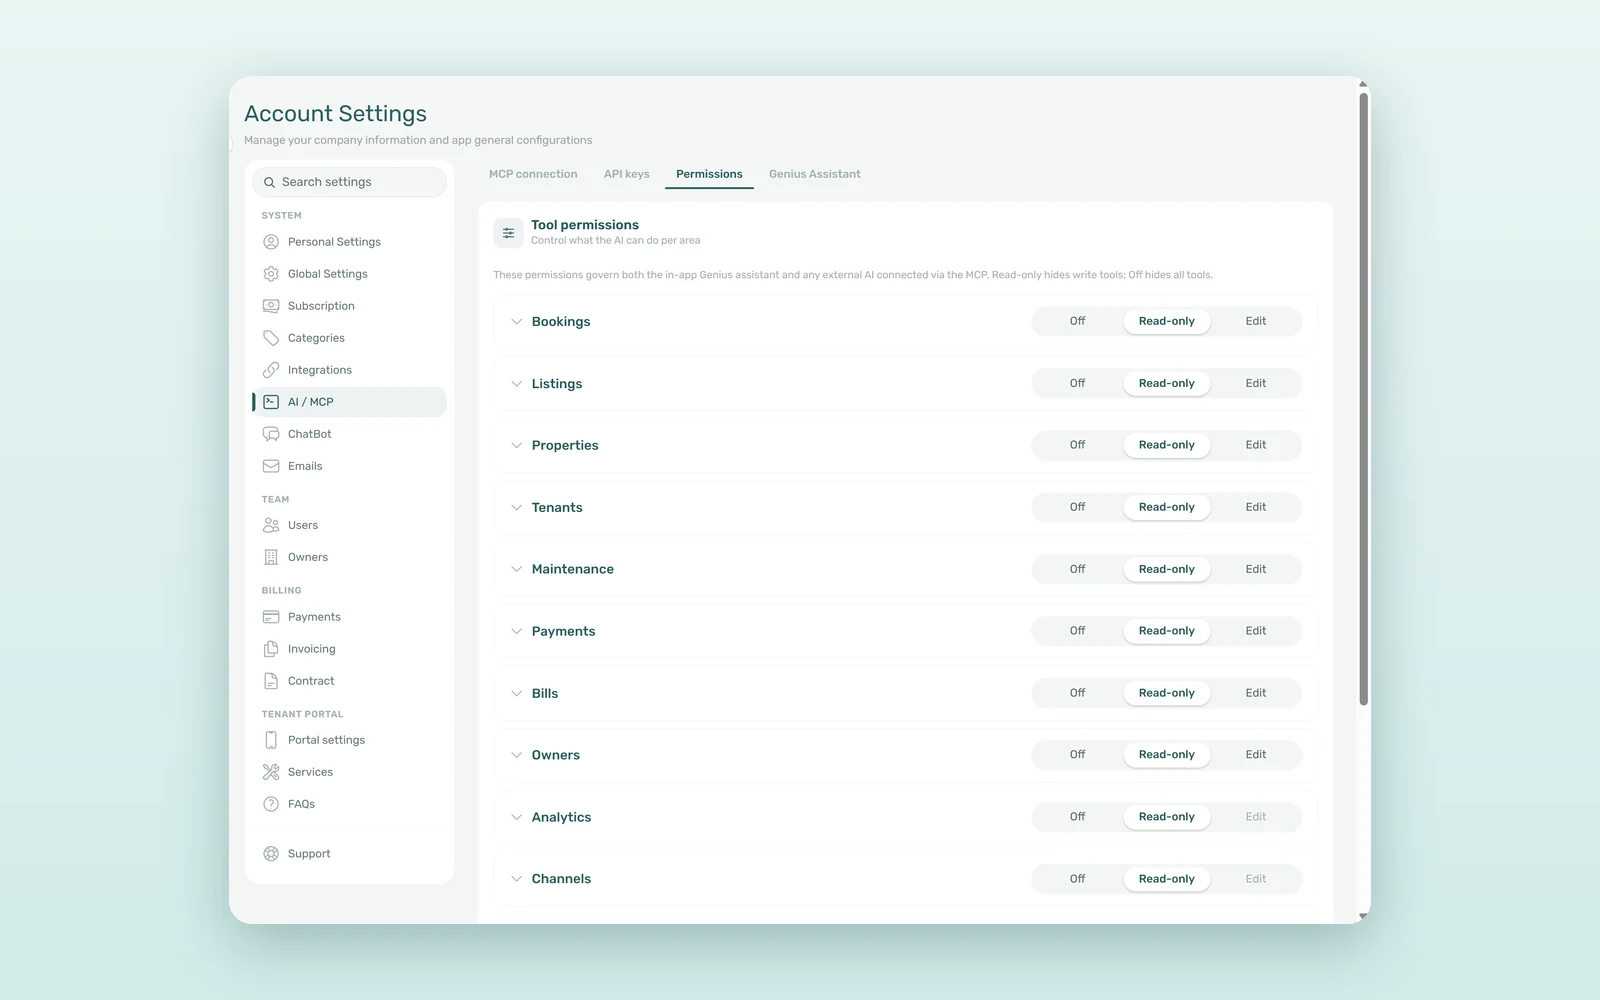Click the FAQs question mark icon
The height and width of the screenshot is (1000, 1600).
point(271,804)
